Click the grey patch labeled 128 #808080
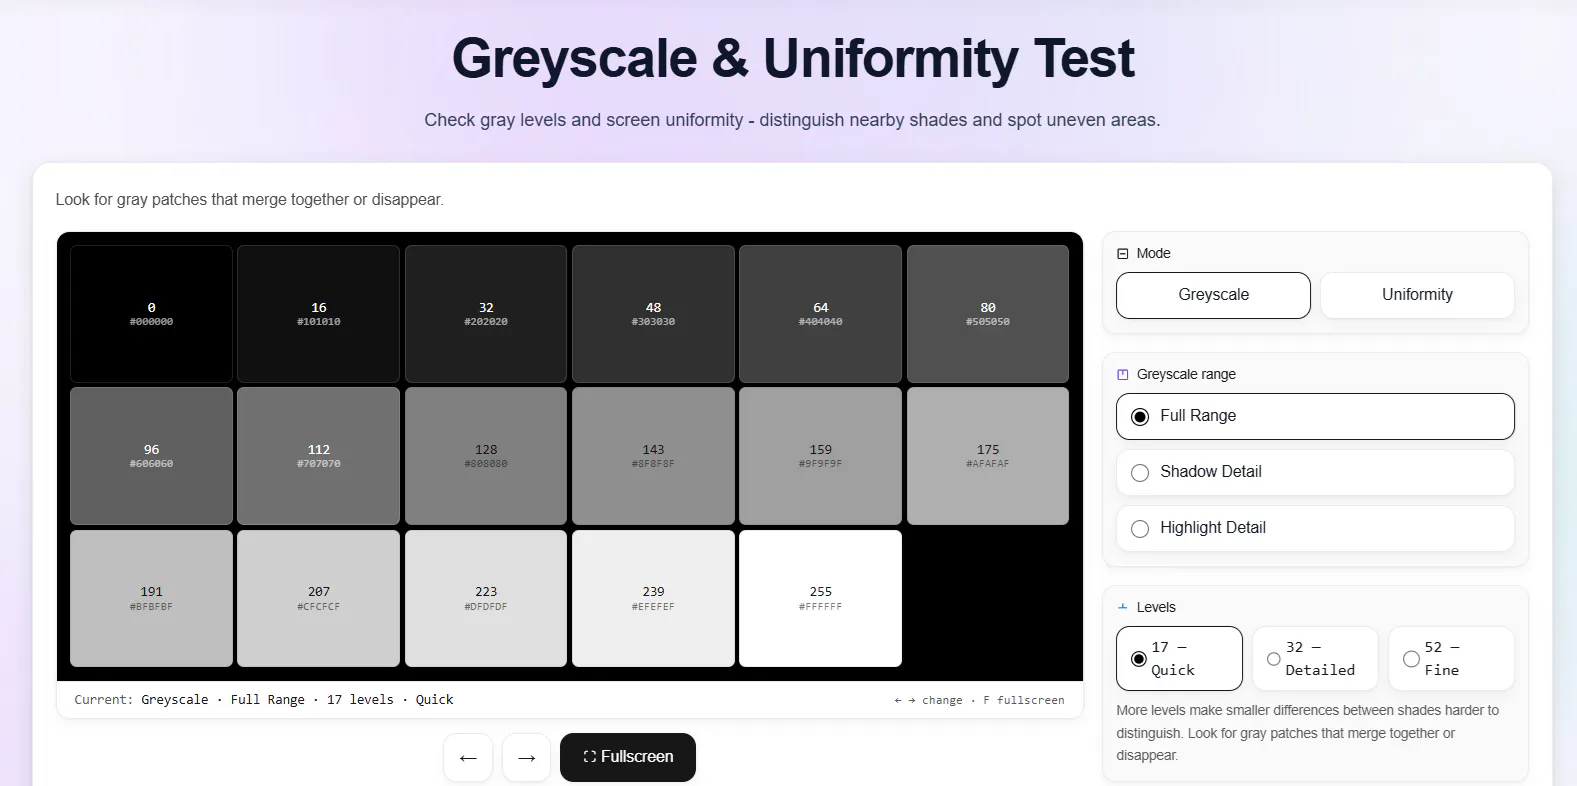1577x786 pixels. [486, 456]
